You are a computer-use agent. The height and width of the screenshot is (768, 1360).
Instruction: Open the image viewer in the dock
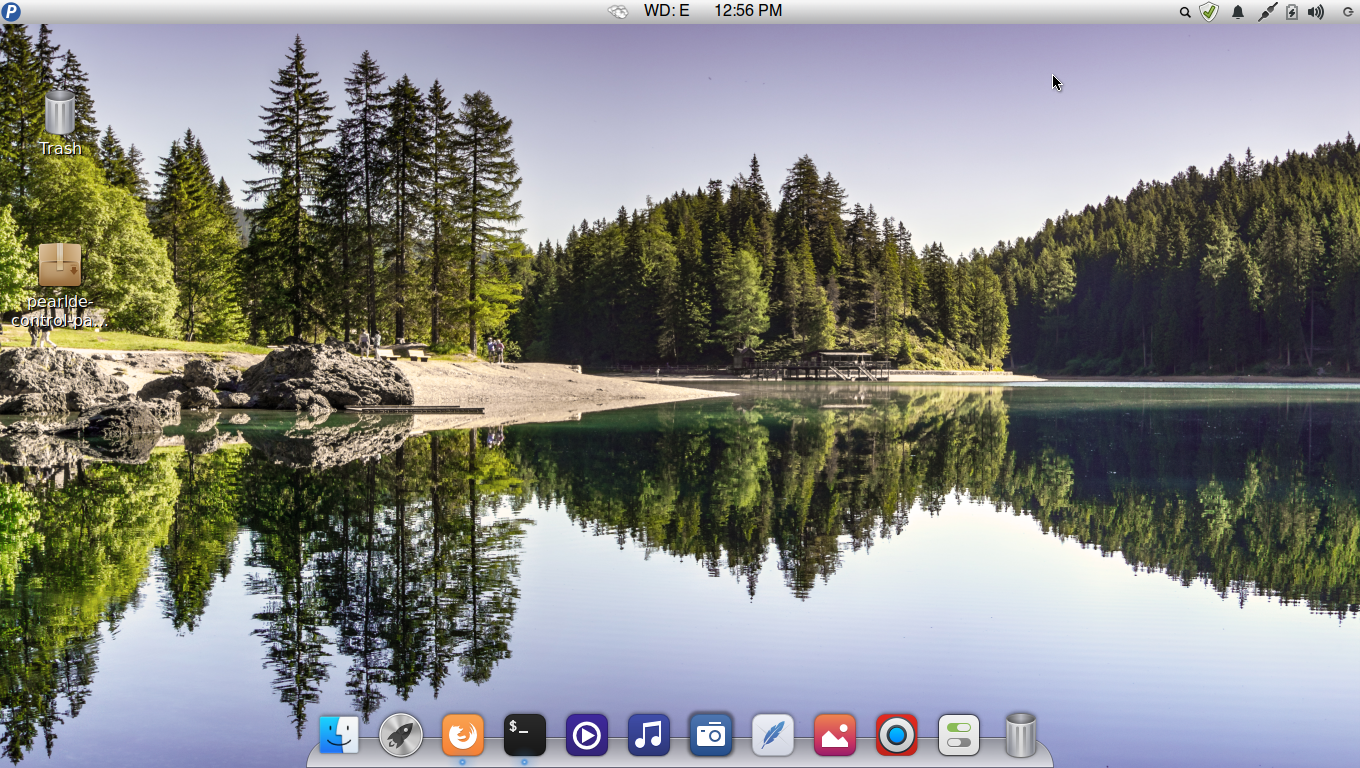[x=835, y=736]
